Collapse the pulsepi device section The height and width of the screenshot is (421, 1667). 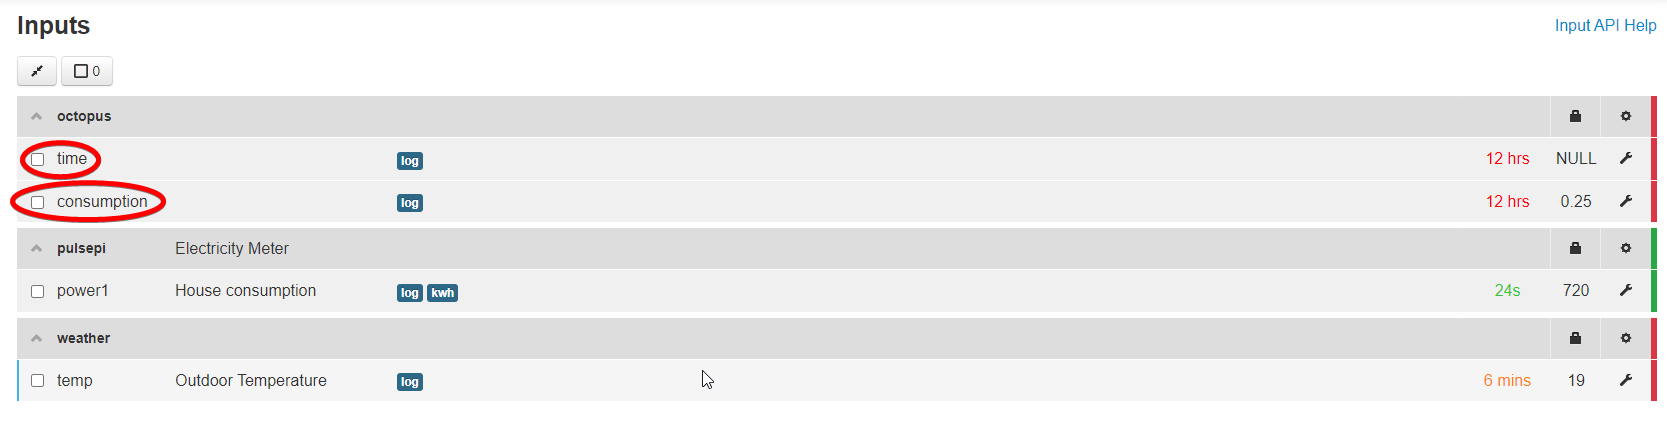(x=37, y=248)
